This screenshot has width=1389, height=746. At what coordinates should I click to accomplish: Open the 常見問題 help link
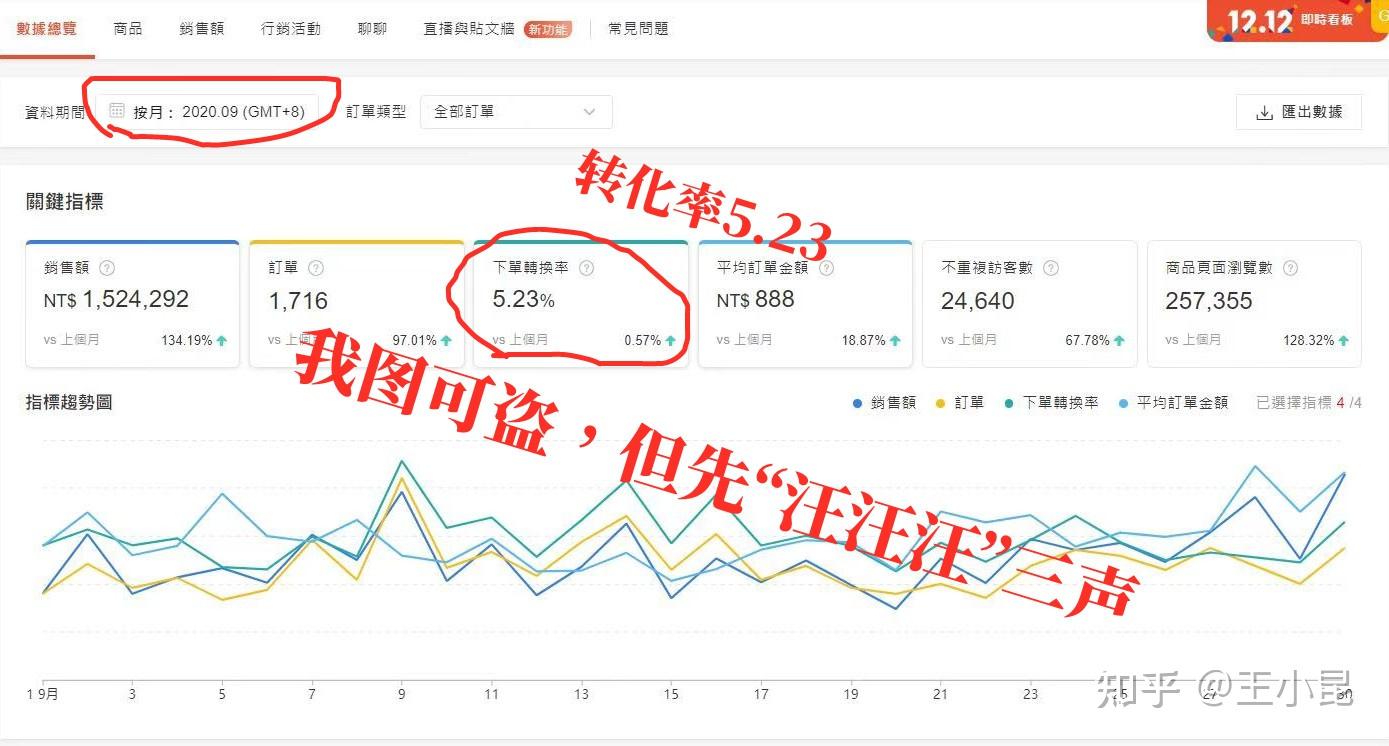click(x=639, y=28)
